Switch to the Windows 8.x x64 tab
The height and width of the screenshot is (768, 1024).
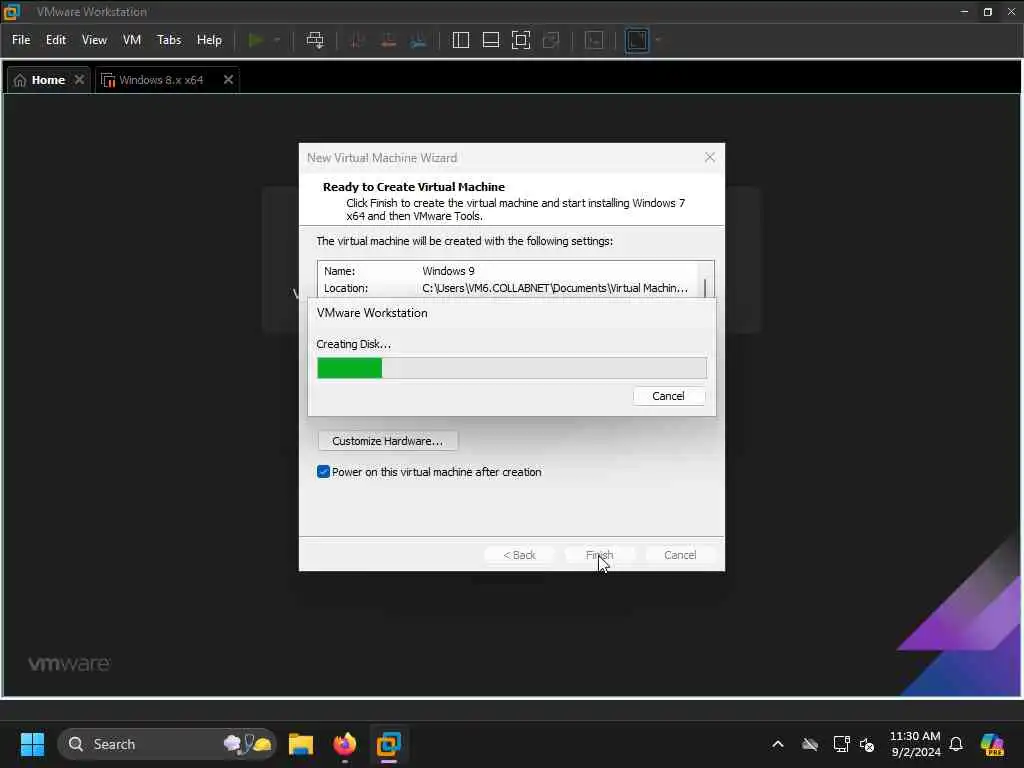pyautogui.click(x=161, y=80)
